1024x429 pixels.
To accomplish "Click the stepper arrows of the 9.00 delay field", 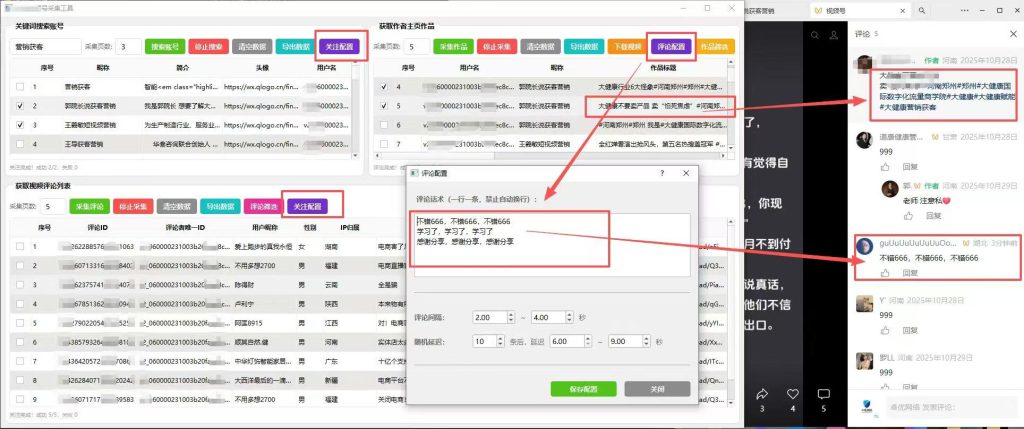I will 647,341.
